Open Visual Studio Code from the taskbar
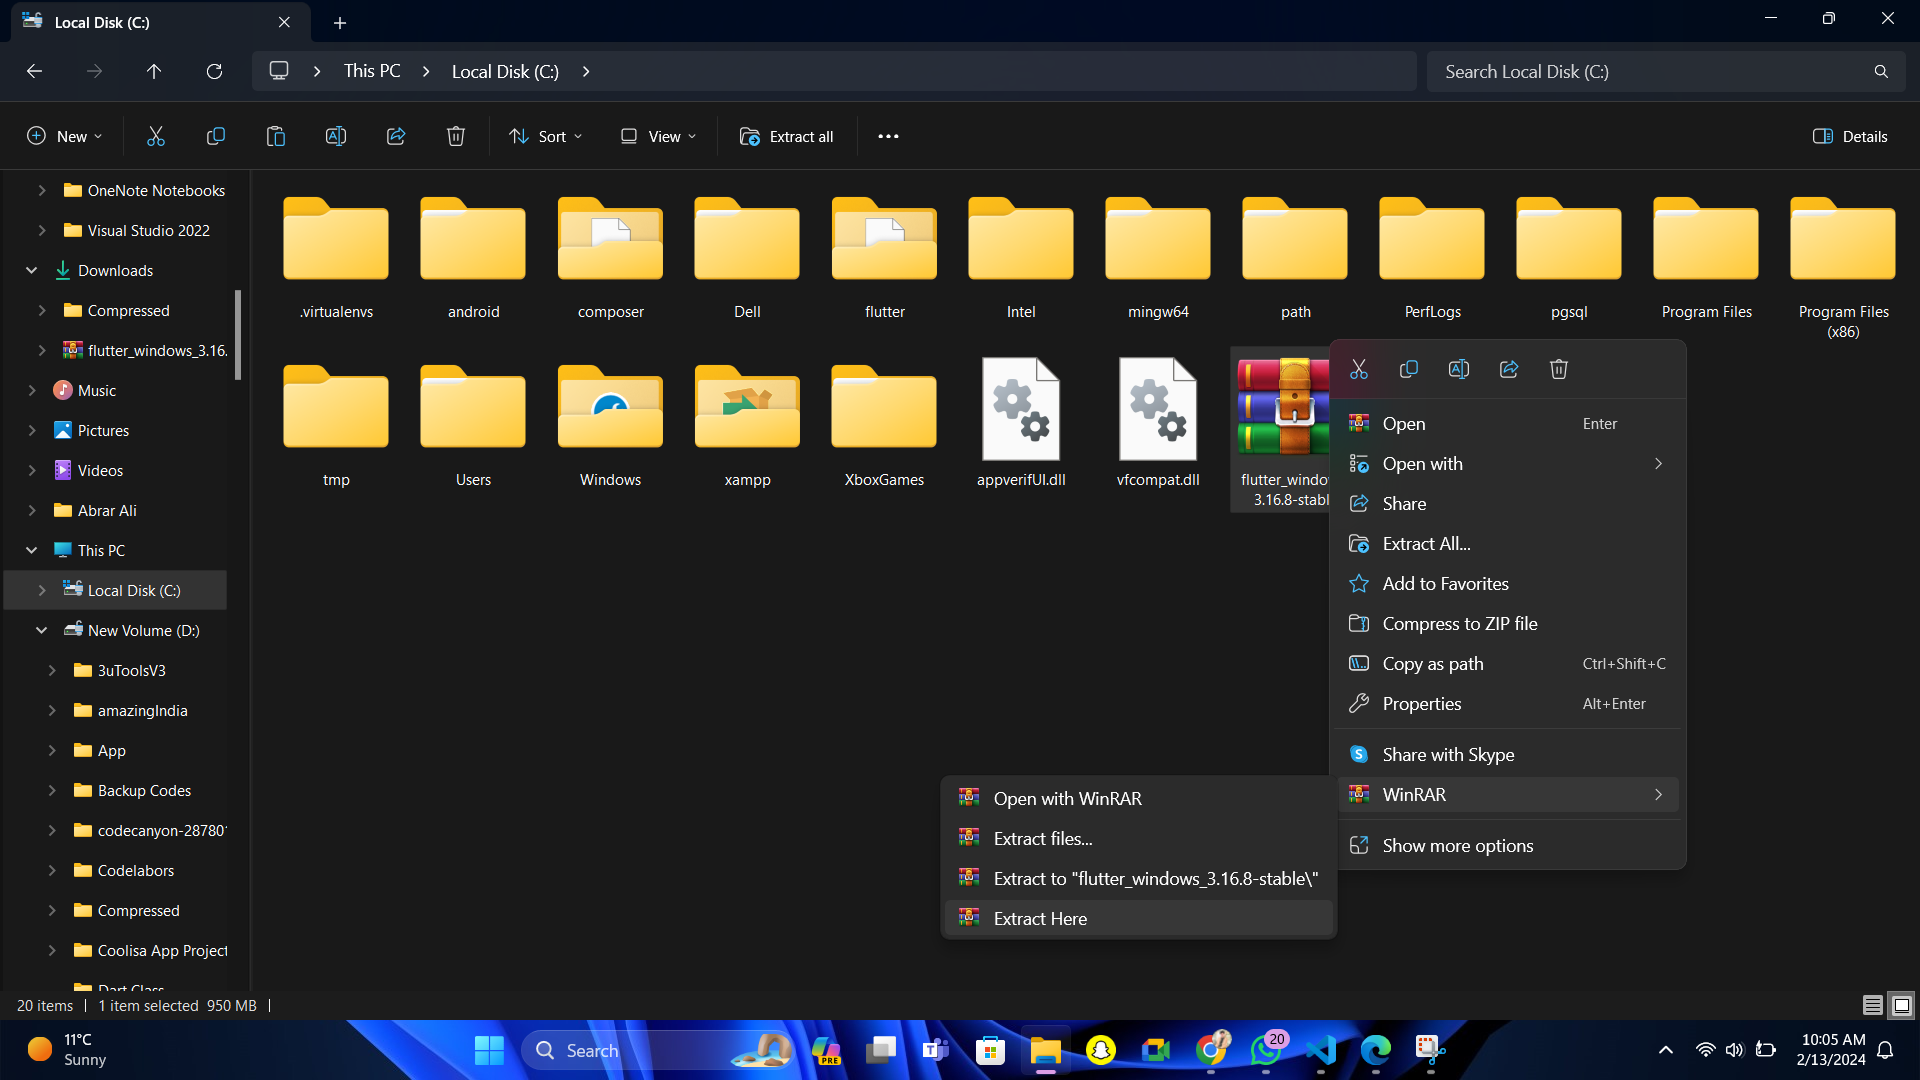 click(x=1321, y=1050)
